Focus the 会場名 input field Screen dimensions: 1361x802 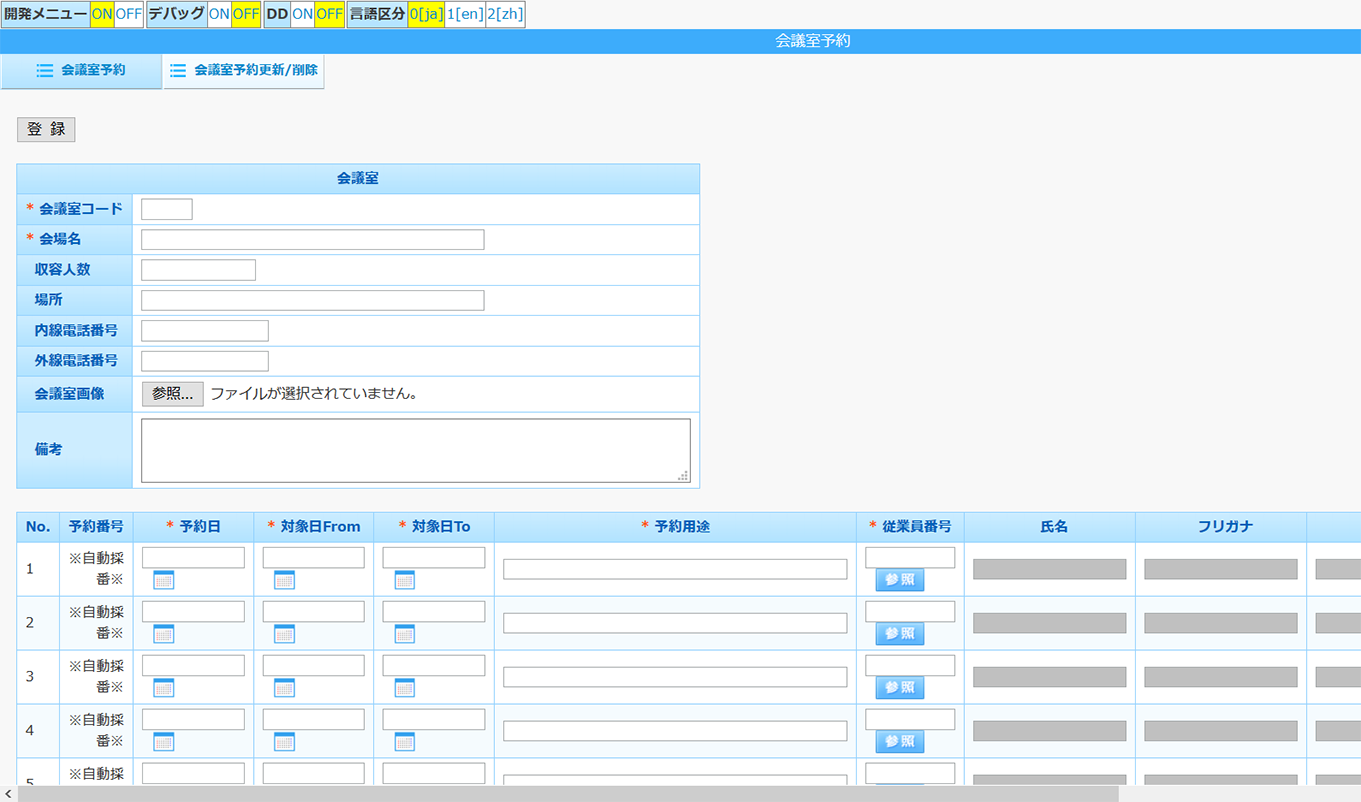point(313,240)
